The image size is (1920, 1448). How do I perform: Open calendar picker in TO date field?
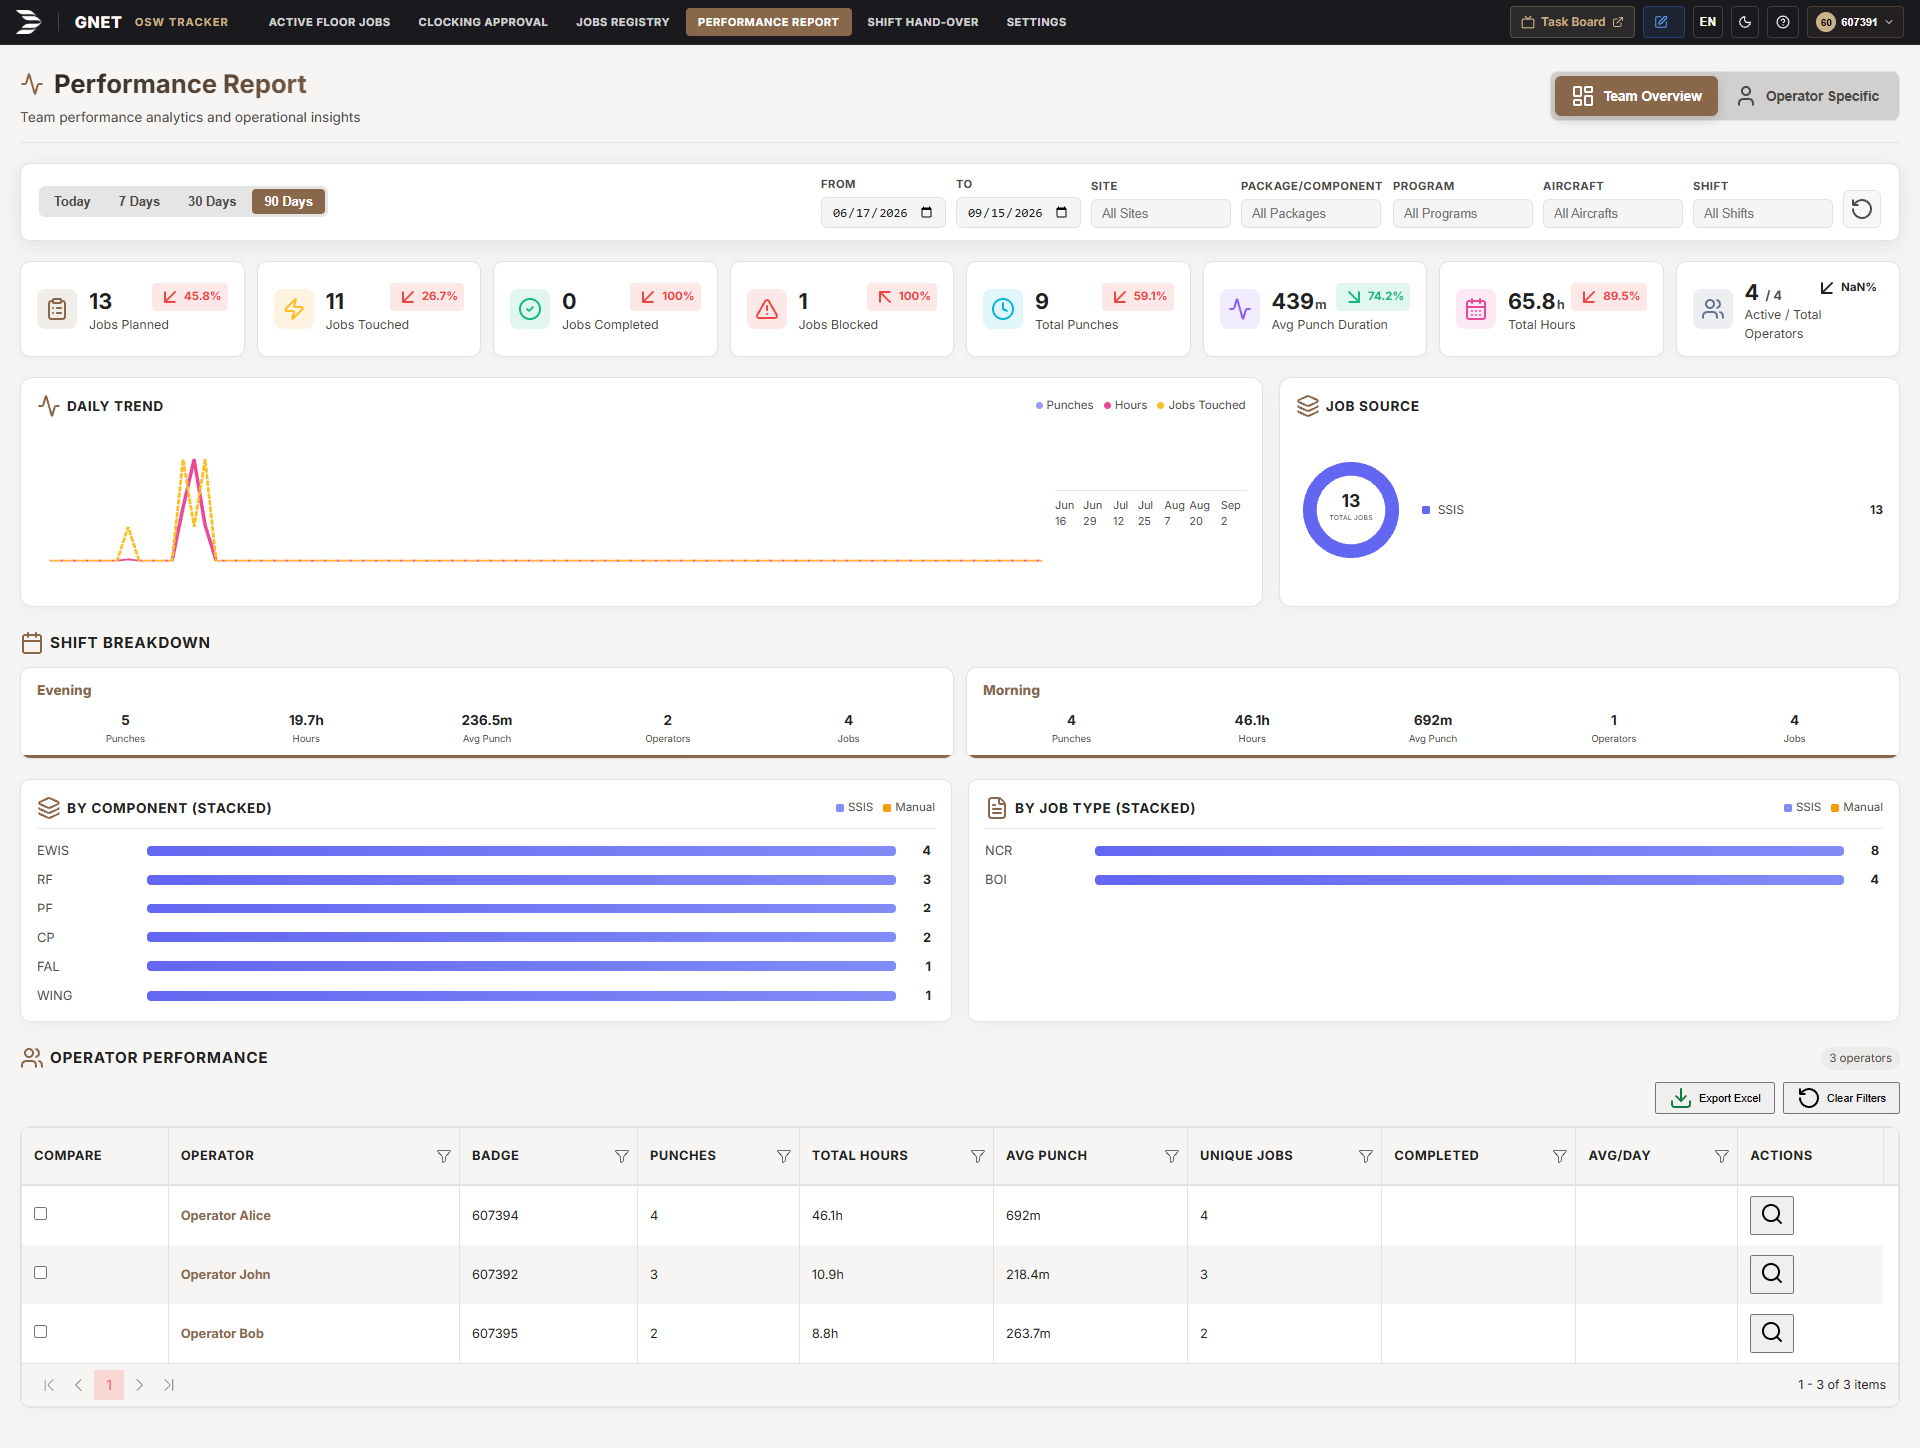1062,213
